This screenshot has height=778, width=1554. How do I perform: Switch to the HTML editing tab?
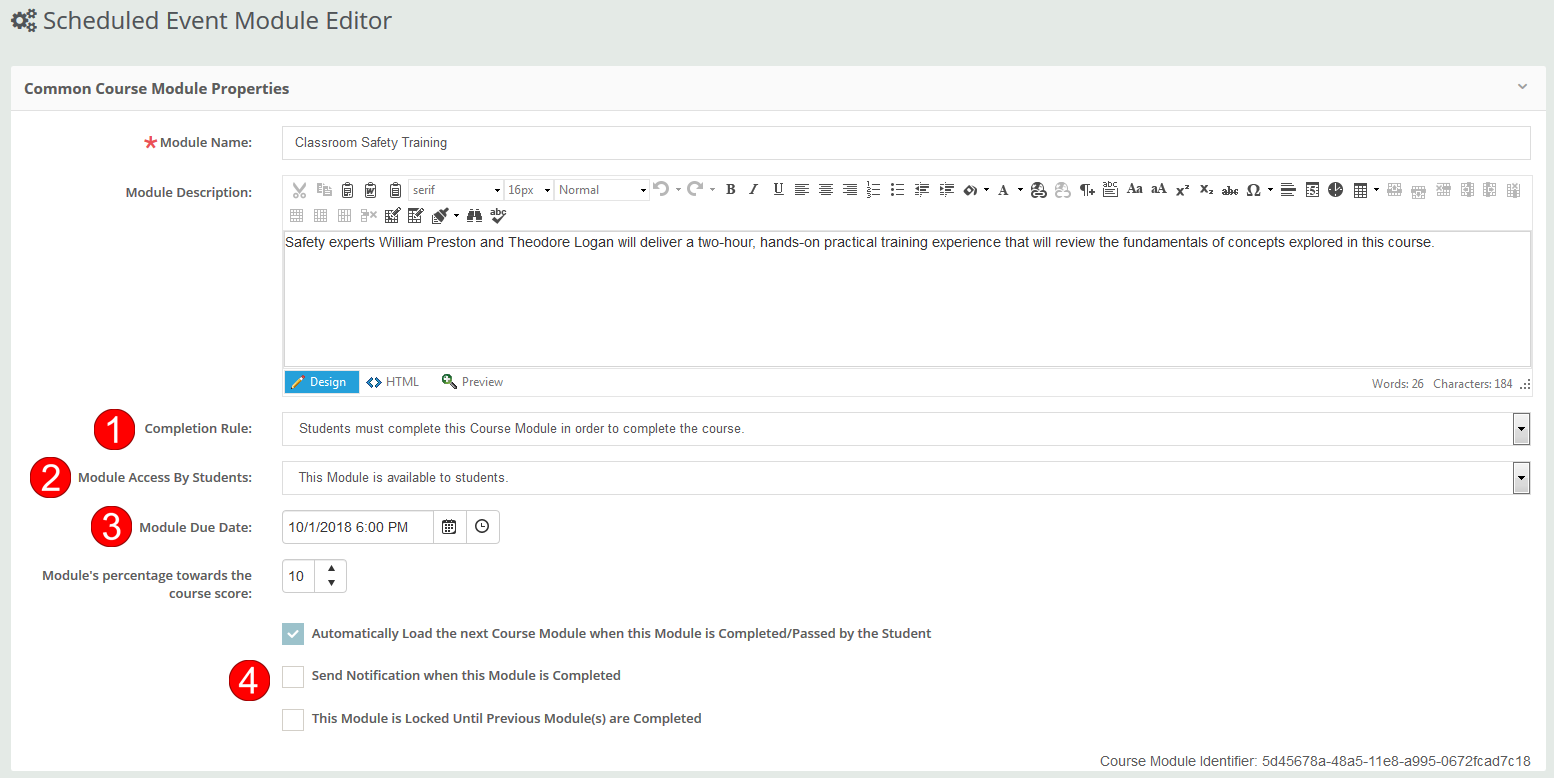pos(392,381)
